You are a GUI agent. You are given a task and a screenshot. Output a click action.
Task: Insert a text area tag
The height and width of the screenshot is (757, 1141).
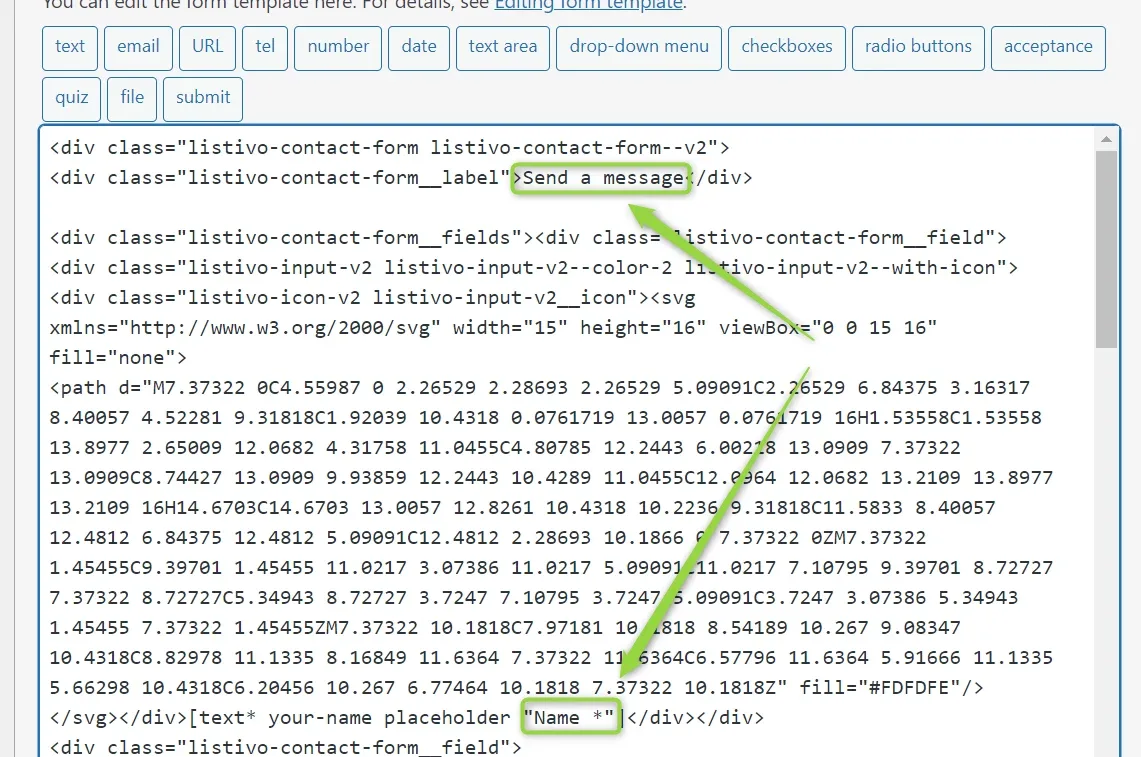tap(503, 48)
